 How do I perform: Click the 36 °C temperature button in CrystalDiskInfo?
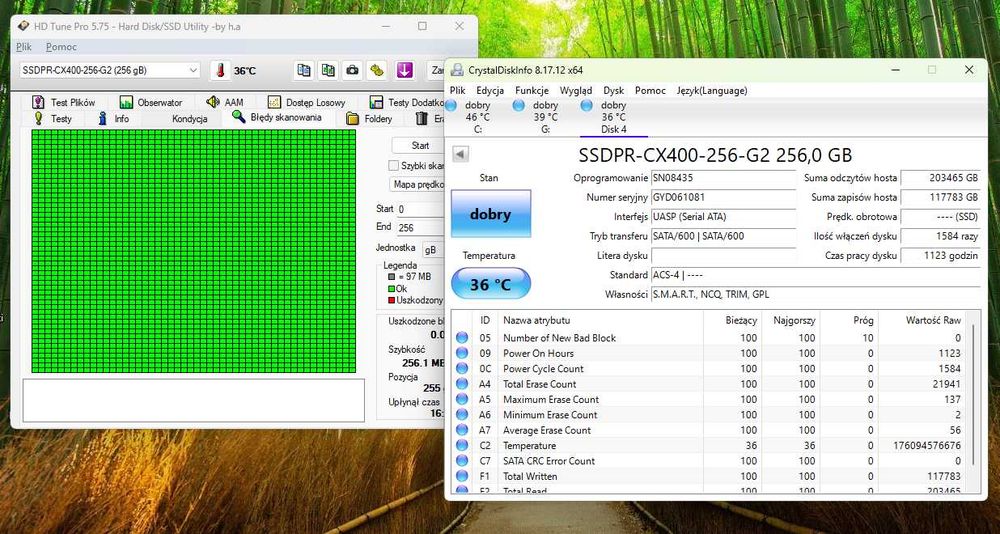pyautogui.click(x=490, y=284)
